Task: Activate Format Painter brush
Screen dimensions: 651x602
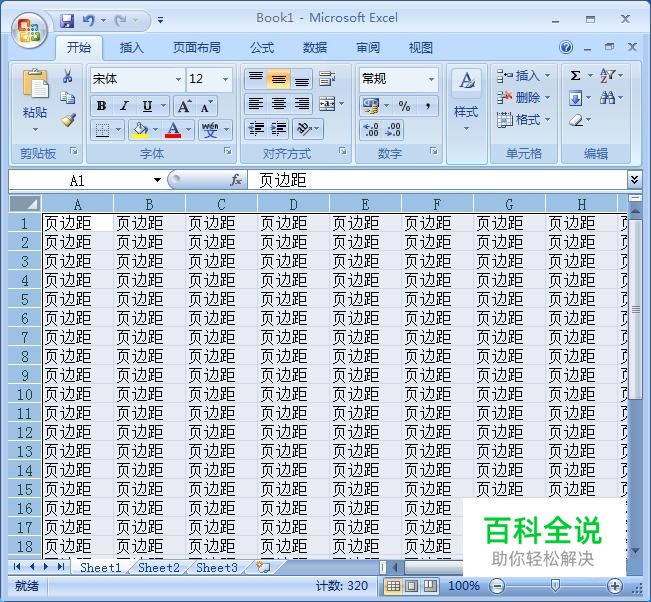Action: coord(68,120)
